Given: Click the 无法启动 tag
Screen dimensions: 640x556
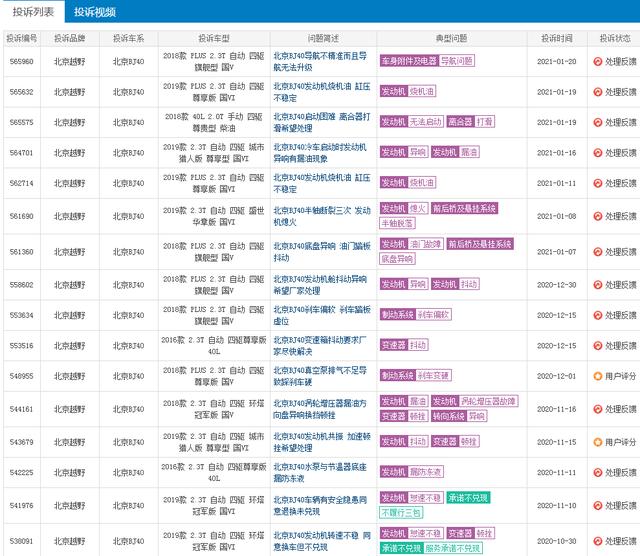Looking at the screenshot, I should point(426,122).
